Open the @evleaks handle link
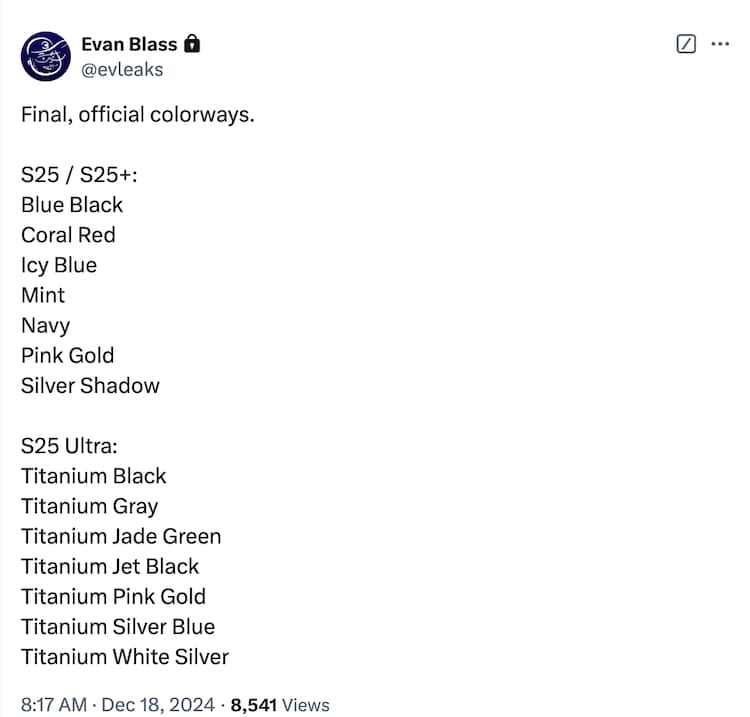The image size is (750, 717). [x=122, y=69]
